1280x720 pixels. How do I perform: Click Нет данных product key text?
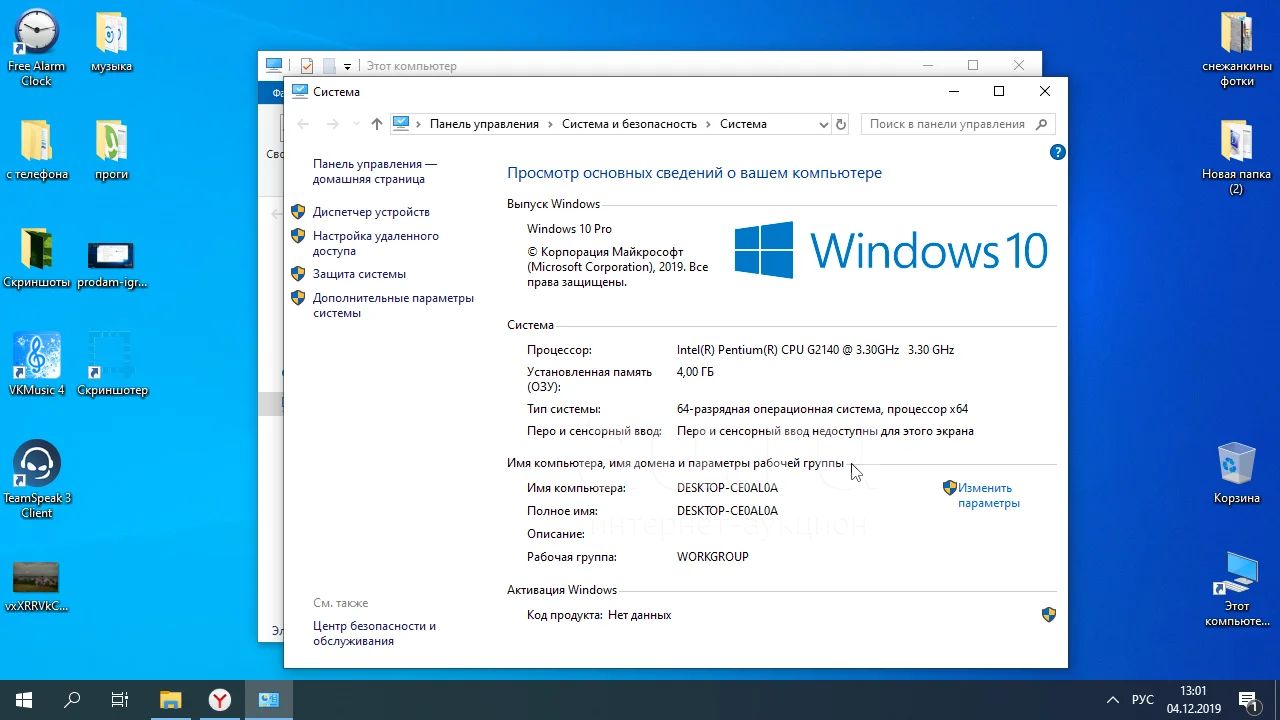click(x=639, y=615)
